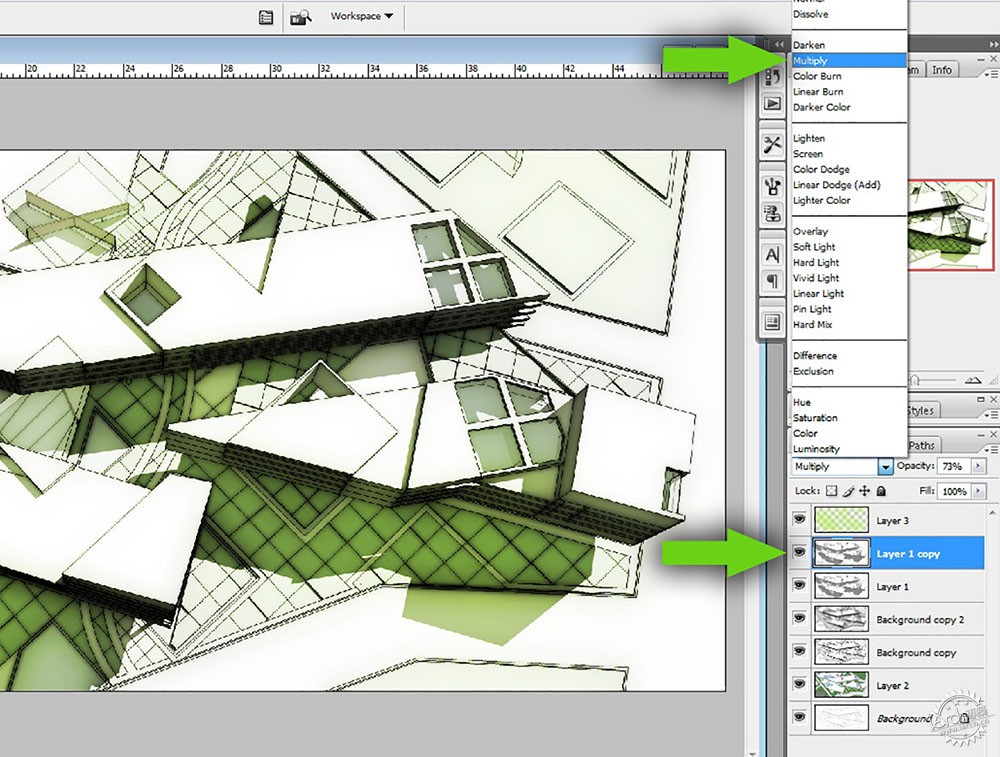Choose Color Burn blend mode
Screen dimensions: 1000x757
click(848, 76)
